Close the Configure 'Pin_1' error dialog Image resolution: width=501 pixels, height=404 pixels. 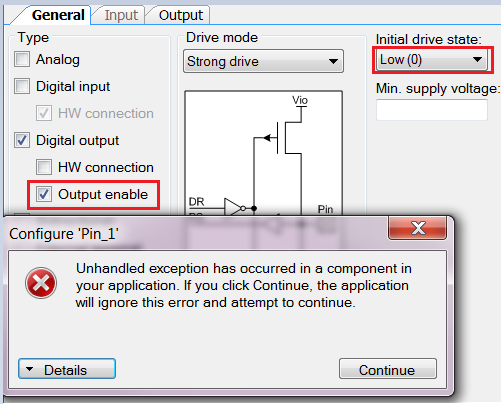click(x=417, y=228)
